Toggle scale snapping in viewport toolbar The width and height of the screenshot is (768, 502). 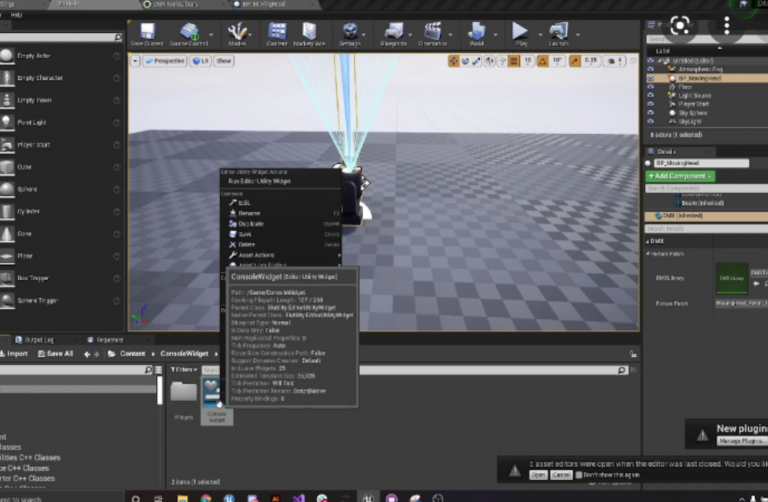[x=575, y=61]
